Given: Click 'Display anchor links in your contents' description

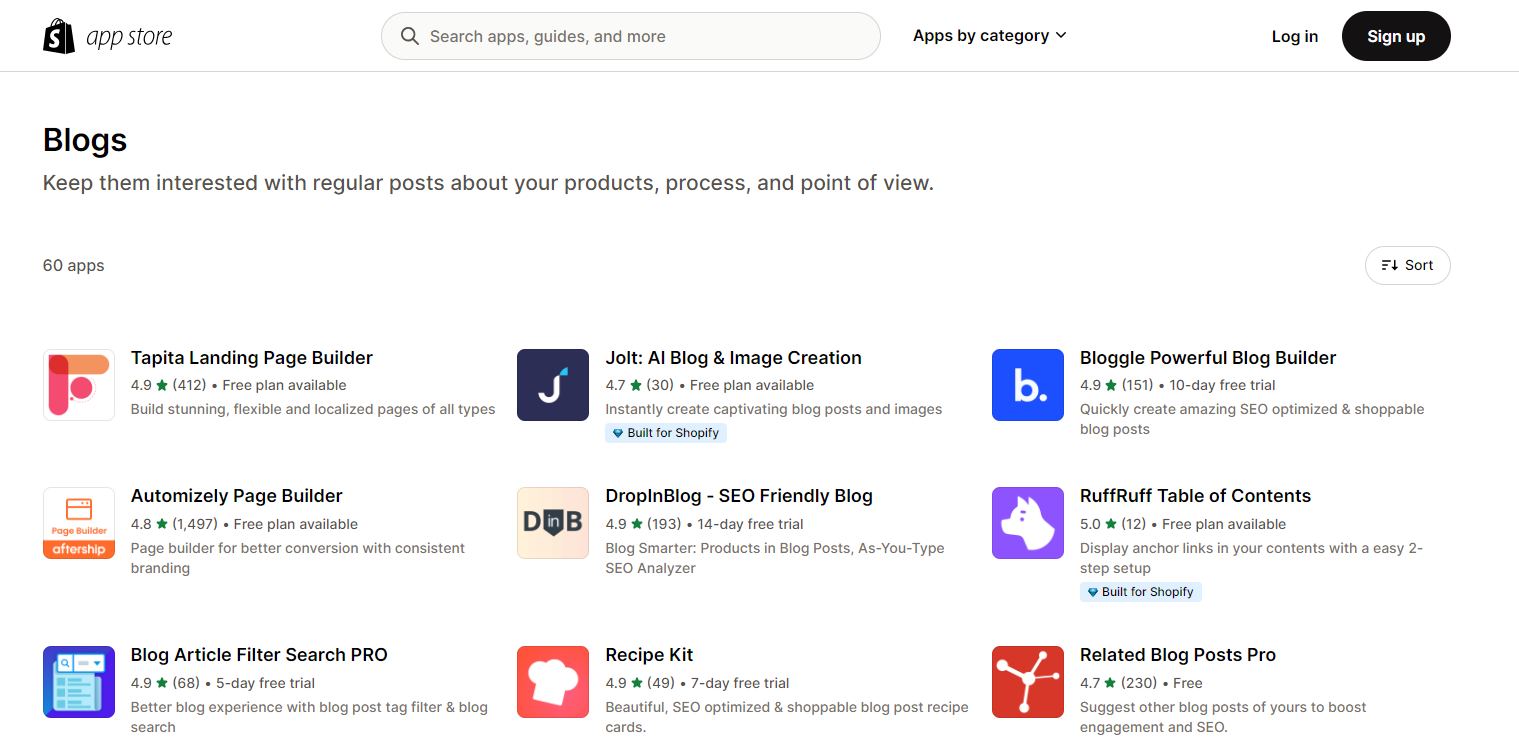Looking at the screenshot, I should (x=1251, y=558).
